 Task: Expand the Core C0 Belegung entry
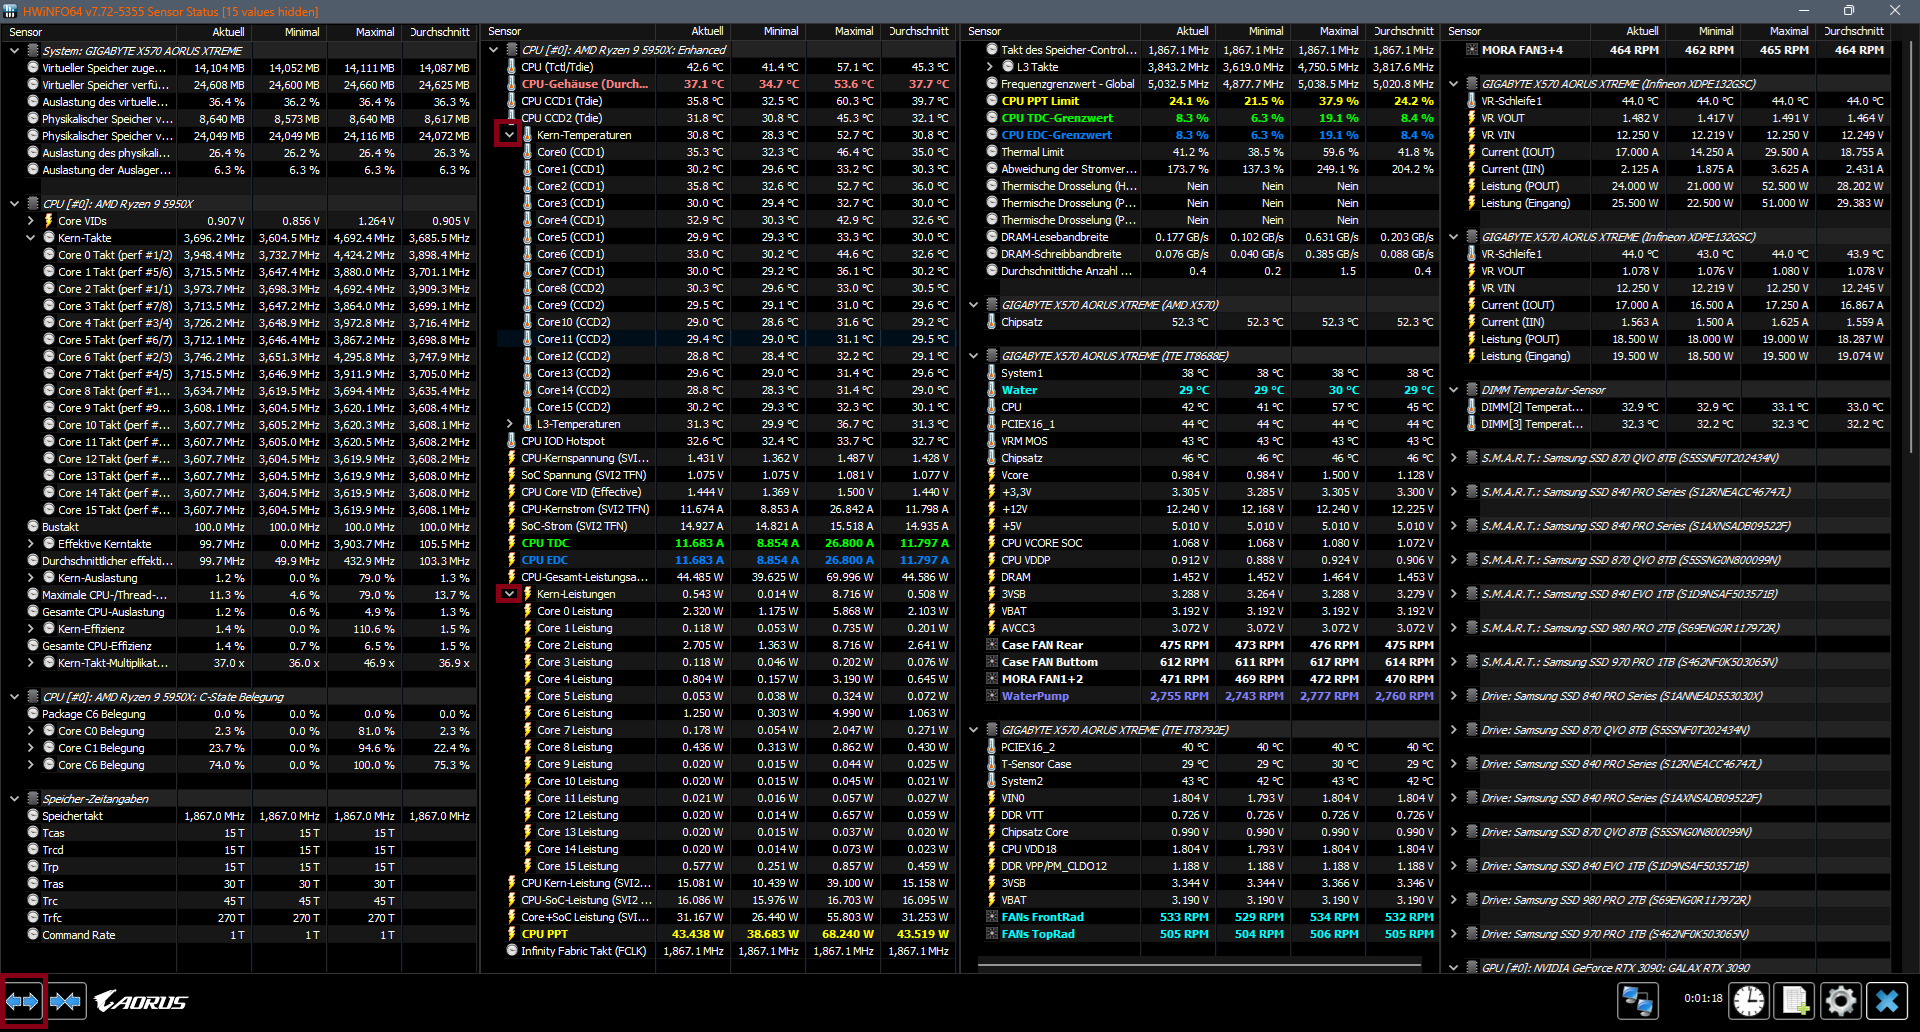[31, 731]
